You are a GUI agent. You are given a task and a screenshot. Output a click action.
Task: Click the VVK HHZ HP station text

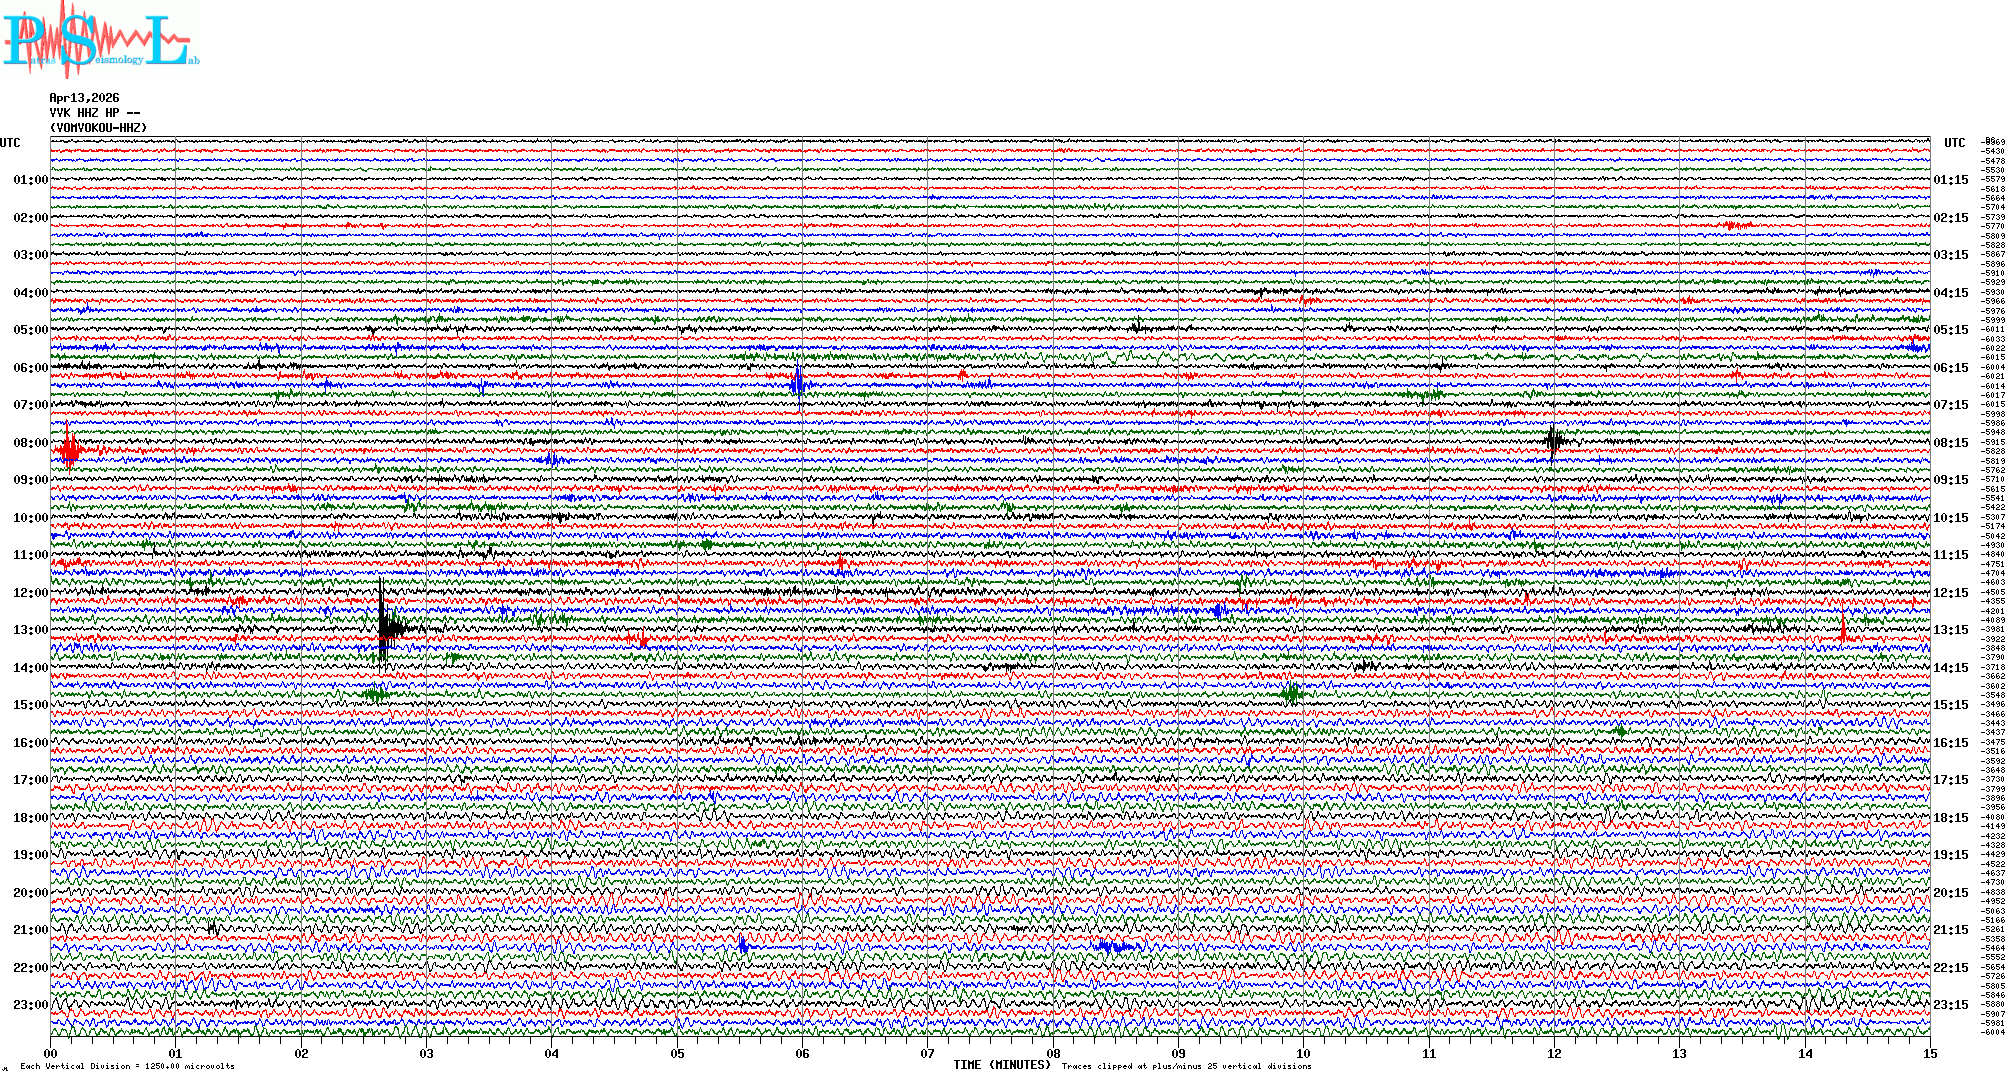[95, 113]
